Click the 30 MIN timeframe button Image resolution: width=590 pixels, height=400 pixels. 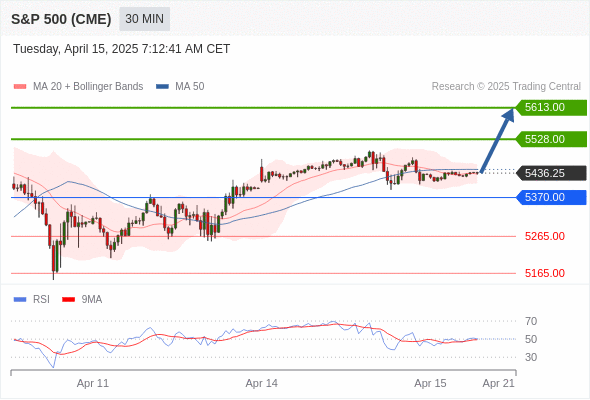(144, 19)
